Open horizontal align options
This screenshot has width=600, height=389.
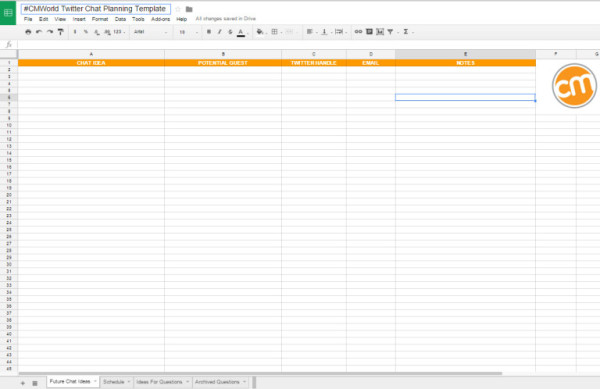point(311,32)
